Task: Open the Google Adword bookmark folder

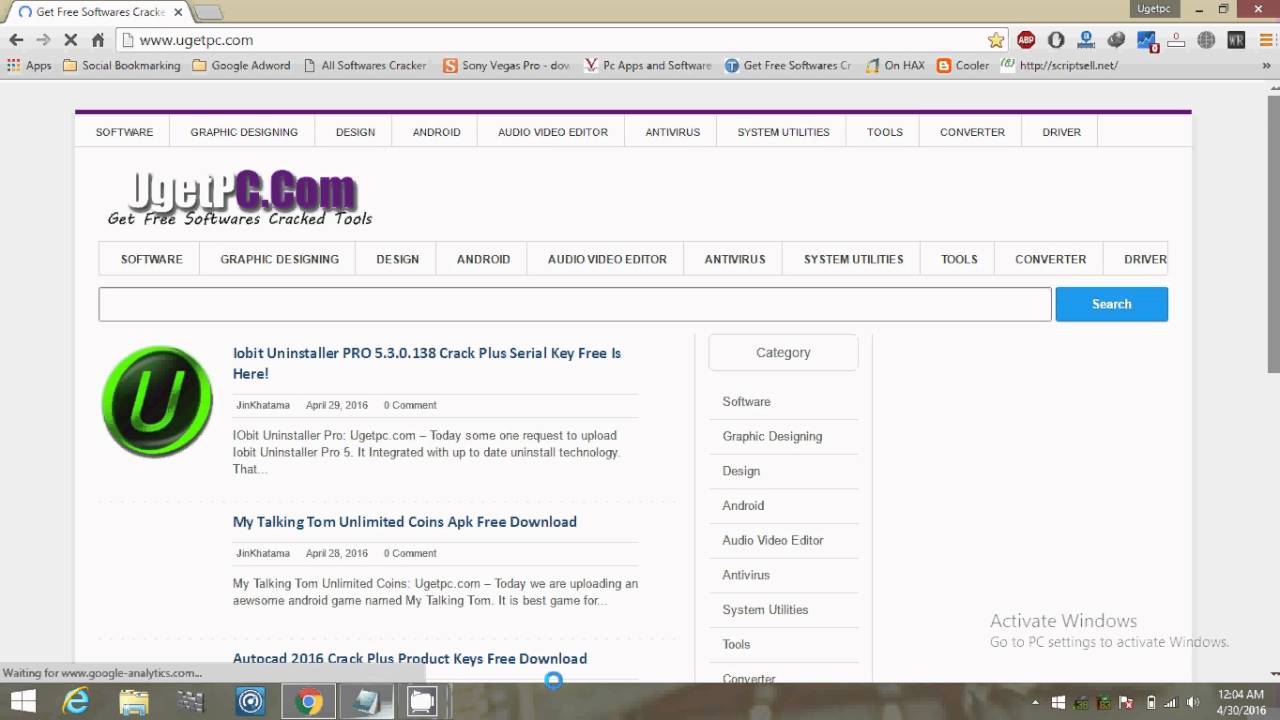Action: (x=241, y=65)
